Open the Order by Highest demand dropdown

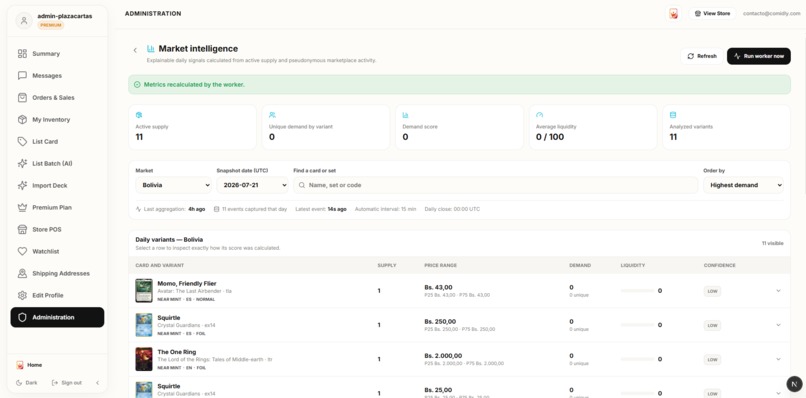(743, 185)
